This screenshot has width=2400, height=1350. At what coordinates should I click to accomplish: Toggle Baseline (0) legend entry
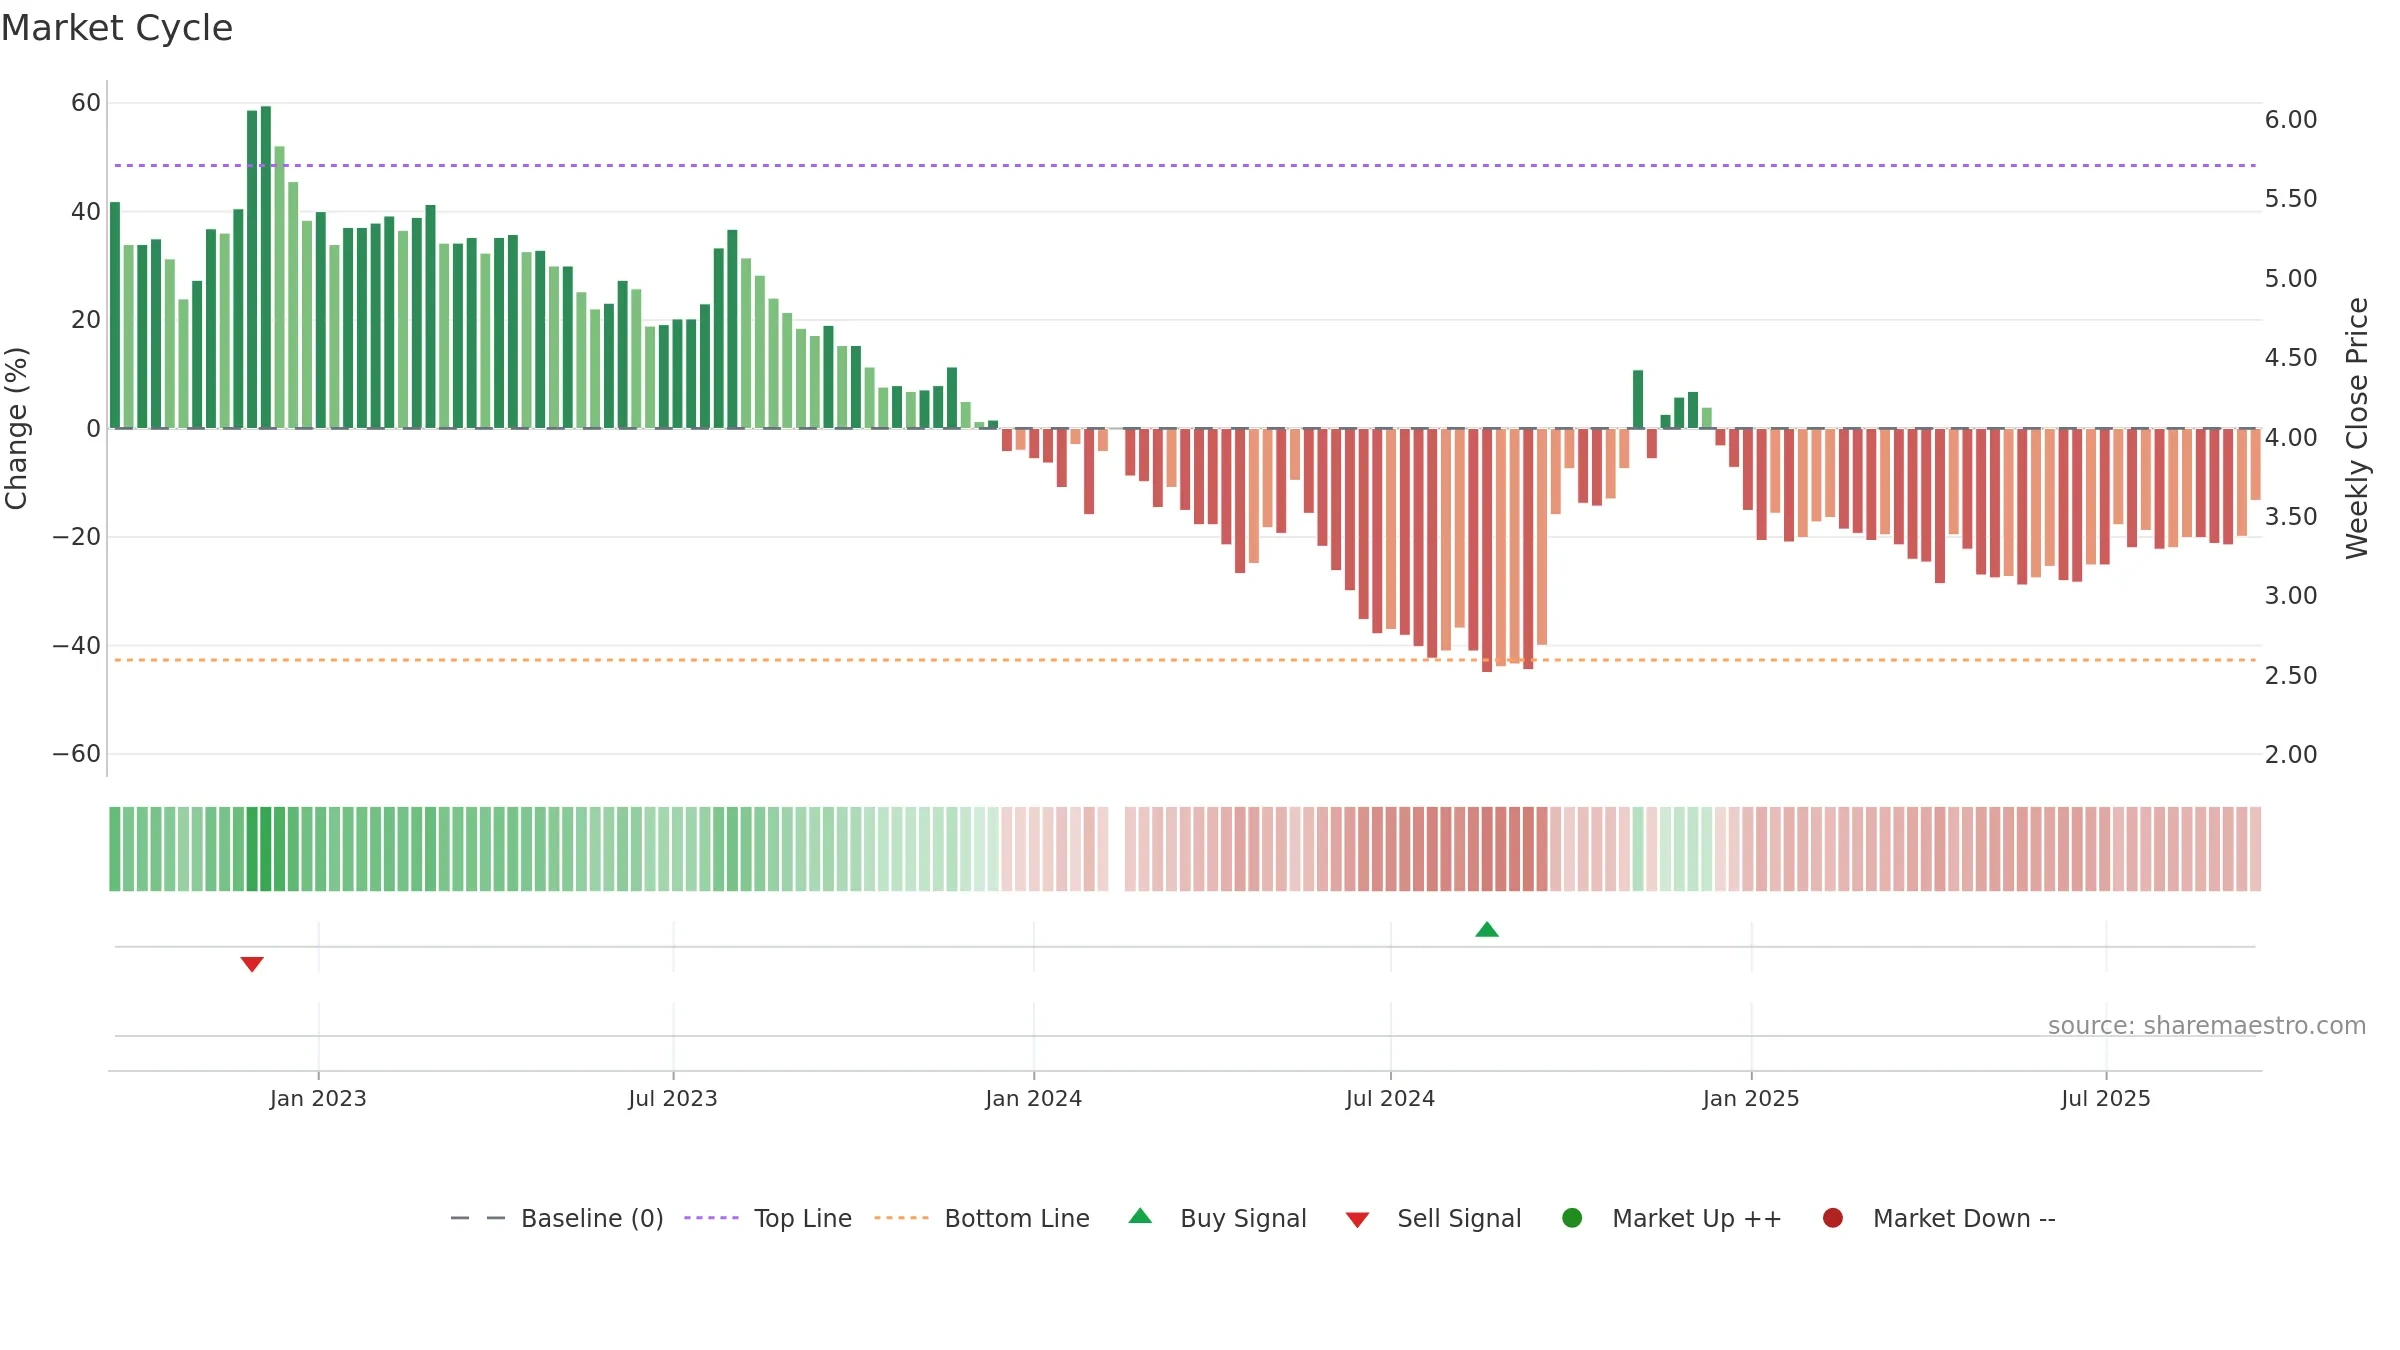(x=557, y=1218)
